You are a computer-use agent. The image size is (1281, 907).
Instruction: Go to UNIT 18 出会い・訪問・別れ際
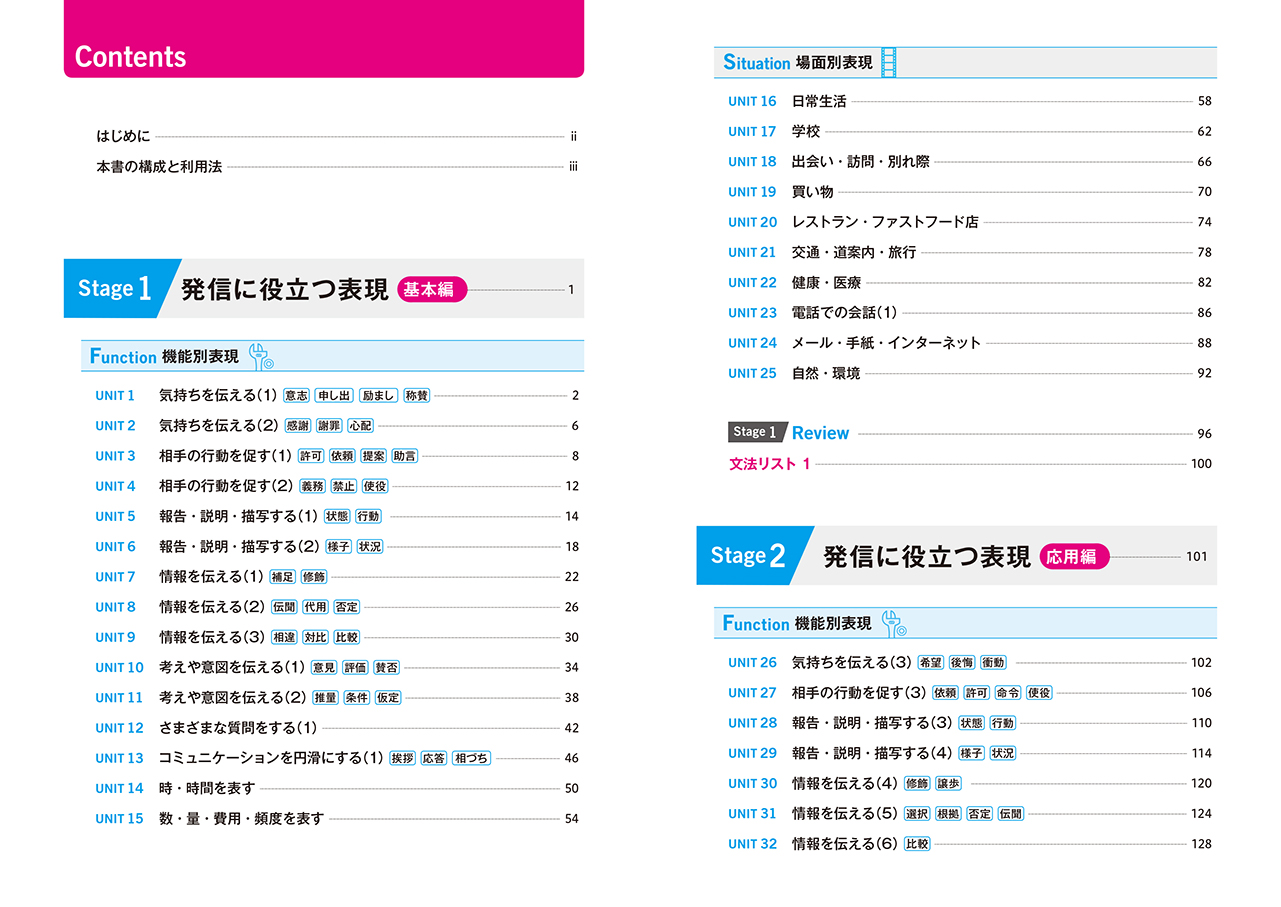pos(970,161)
